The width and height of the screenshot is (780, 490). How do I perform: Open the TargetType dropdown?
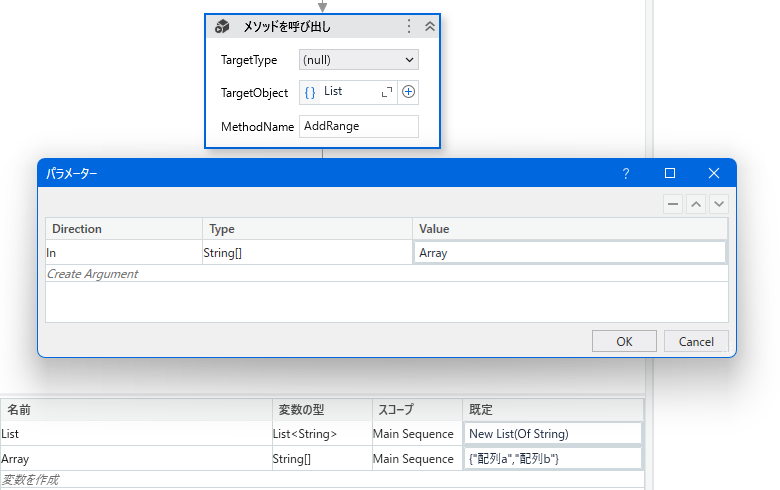[358, 60]
